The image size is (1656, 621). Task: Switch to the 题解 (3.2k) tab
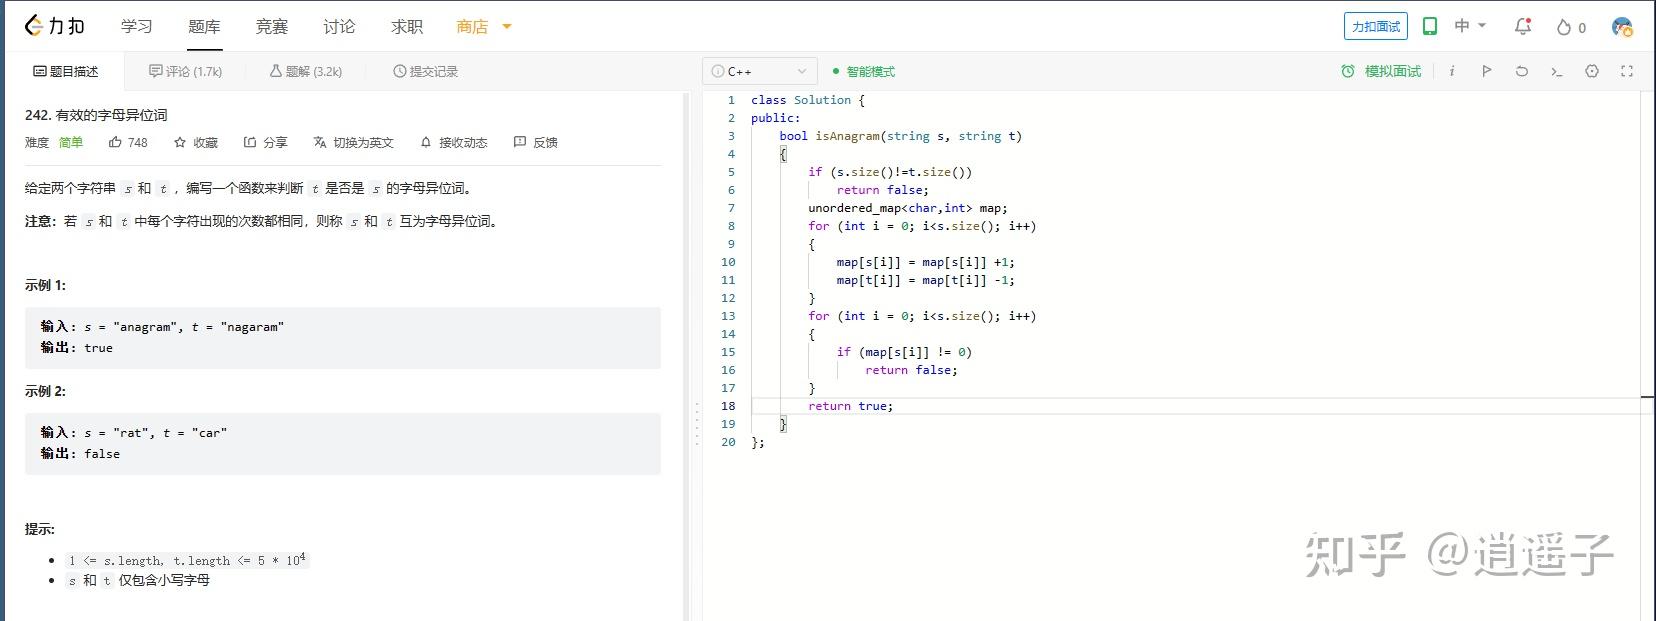[306, 71]
